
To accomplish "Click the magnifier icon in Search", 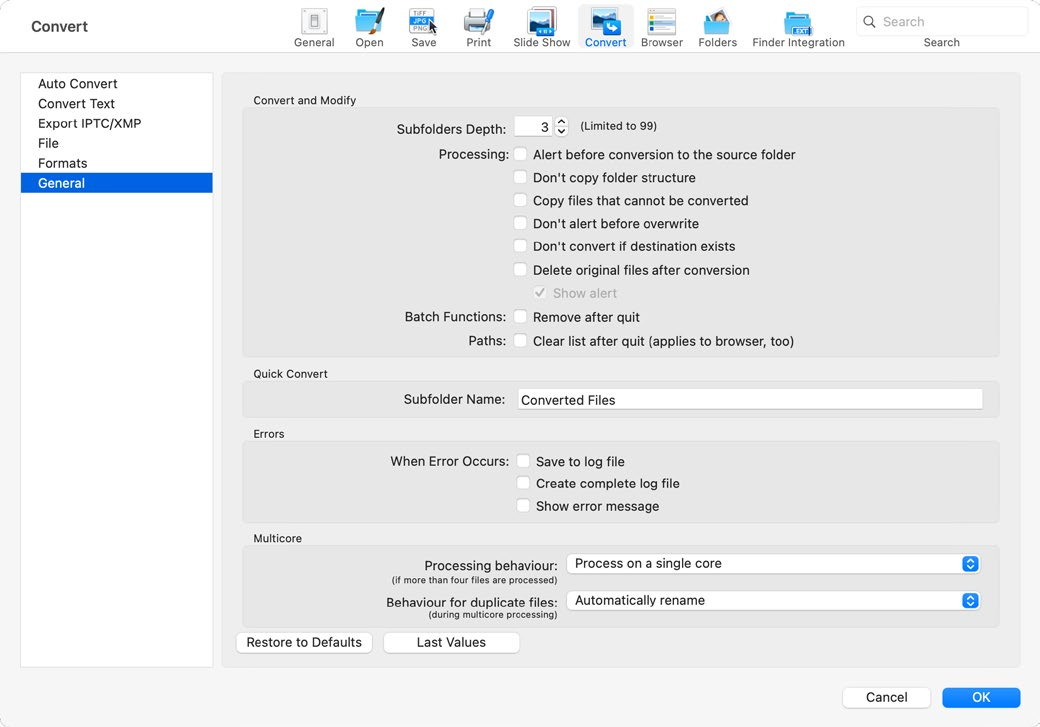I will pos(869,22).
